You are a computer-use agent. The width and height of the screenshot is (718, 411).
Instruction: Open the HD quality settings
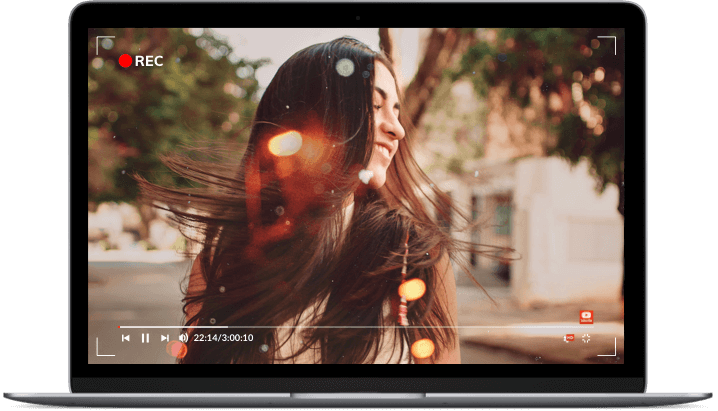pos(569,338)
